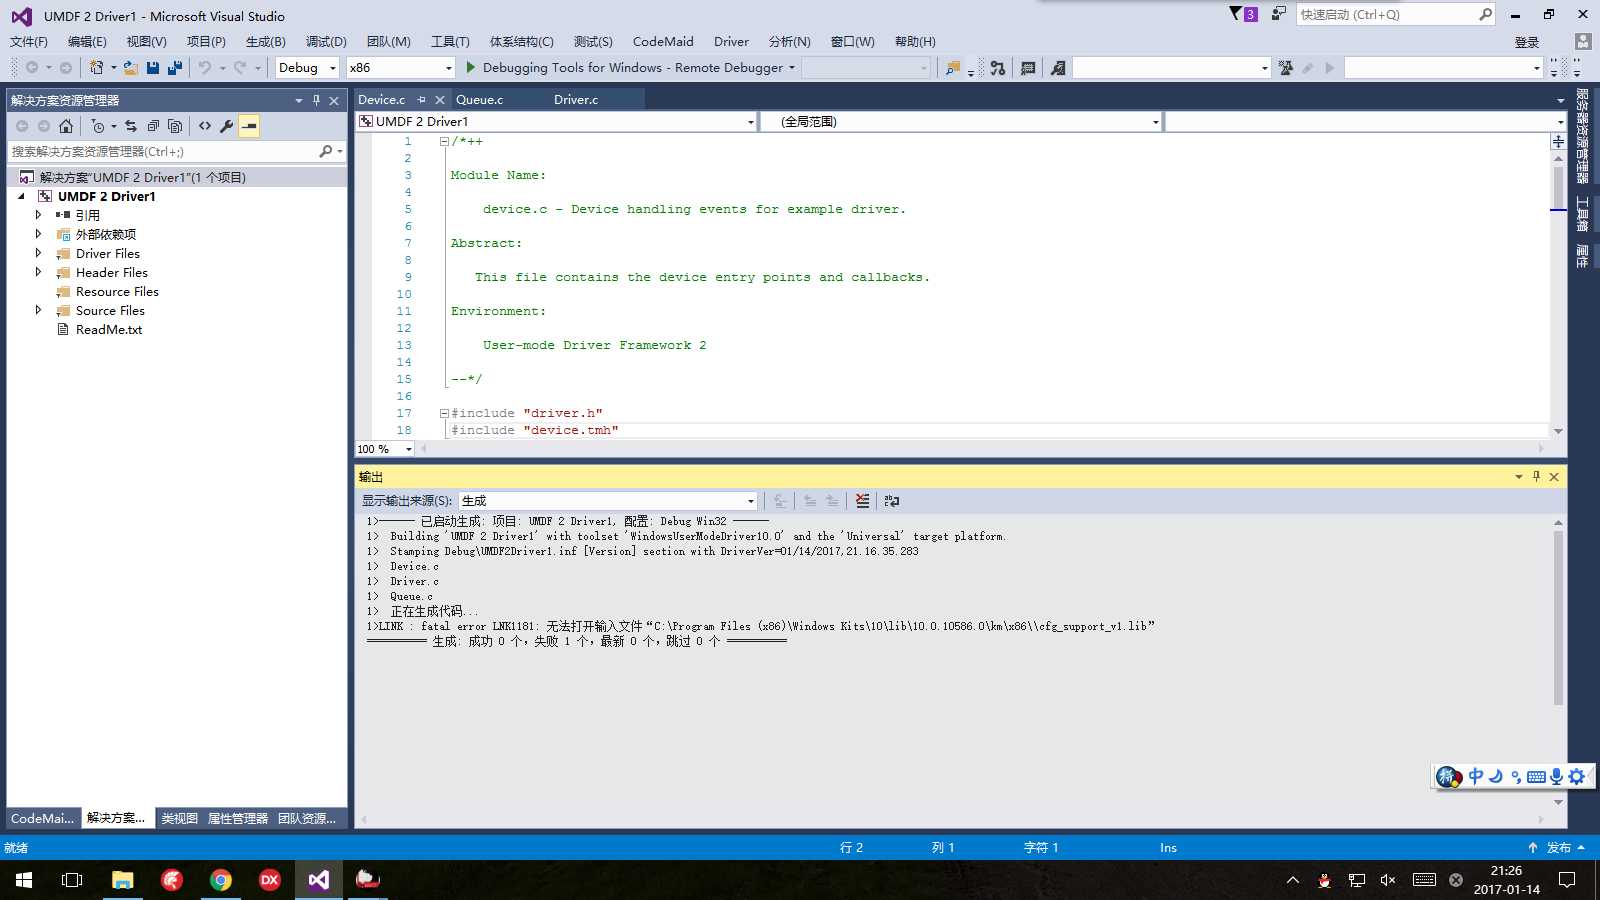Screen dimensions: 1600x900
Task: Open the 100 % zoom dropdown
Action: [x=385, y=449]
